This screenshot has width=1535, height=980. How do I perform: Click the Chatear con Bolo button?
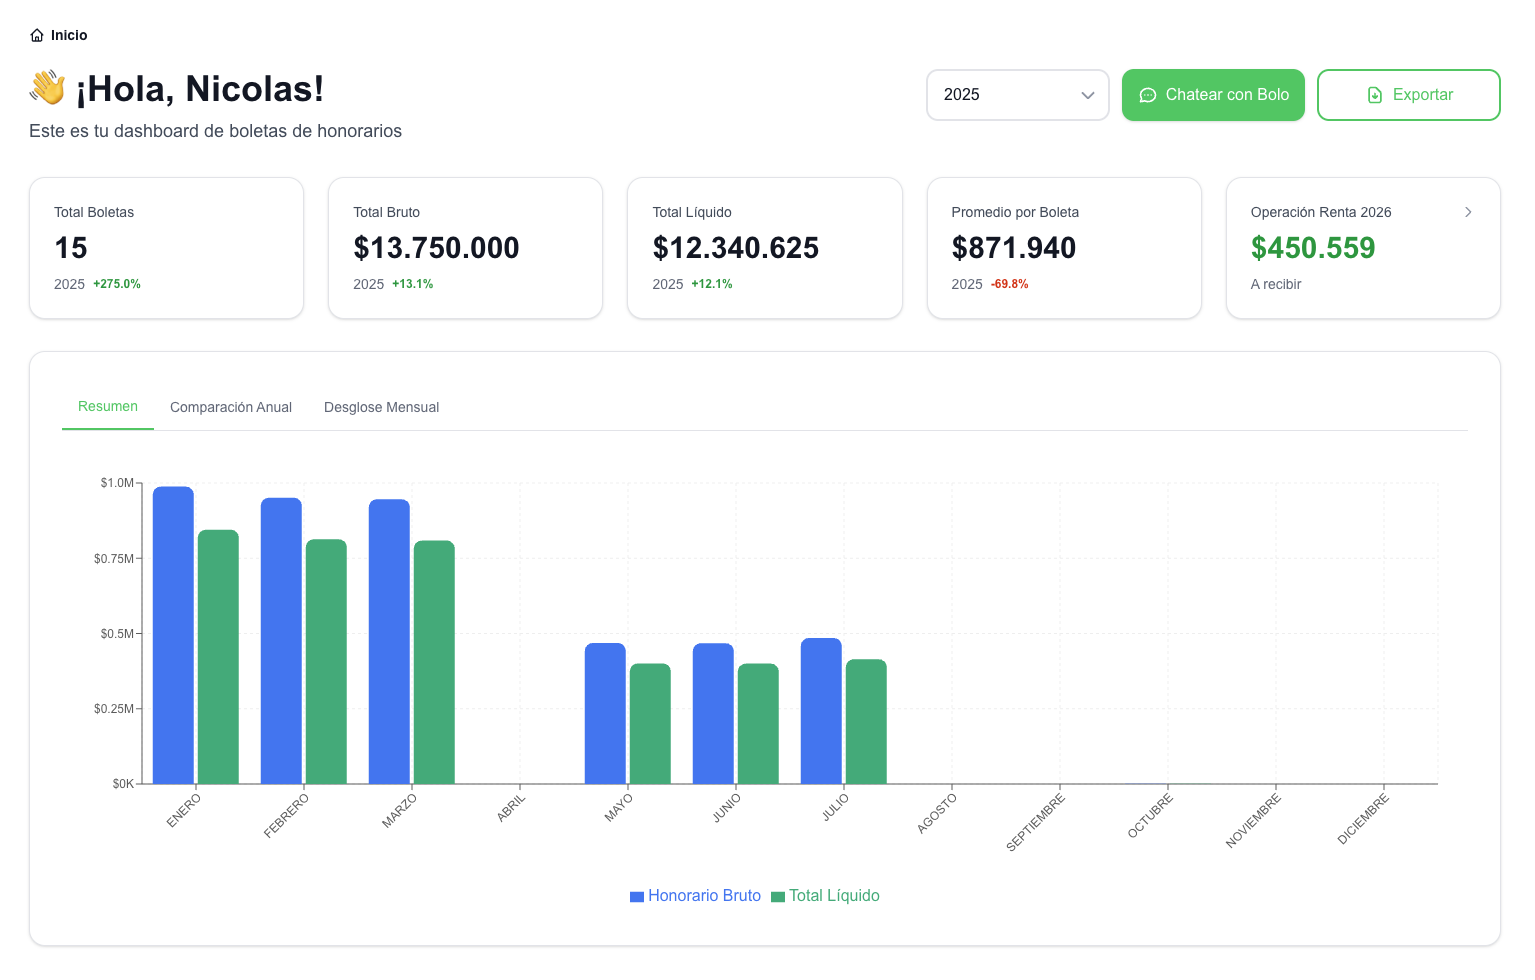(1213, 95)
